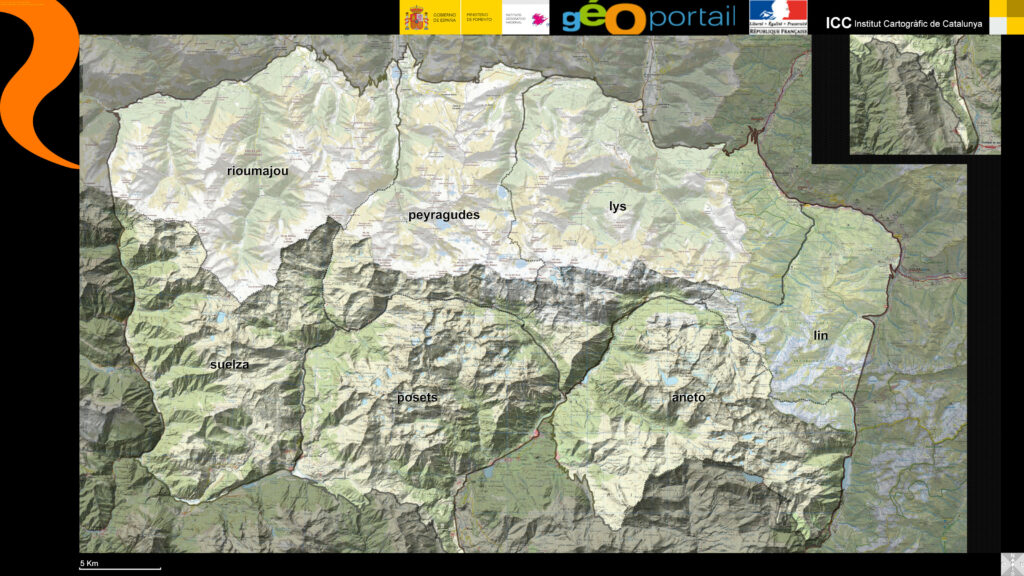Click the small icon at bottom-right corner

pyautogui.click(x=1011, y=564)
